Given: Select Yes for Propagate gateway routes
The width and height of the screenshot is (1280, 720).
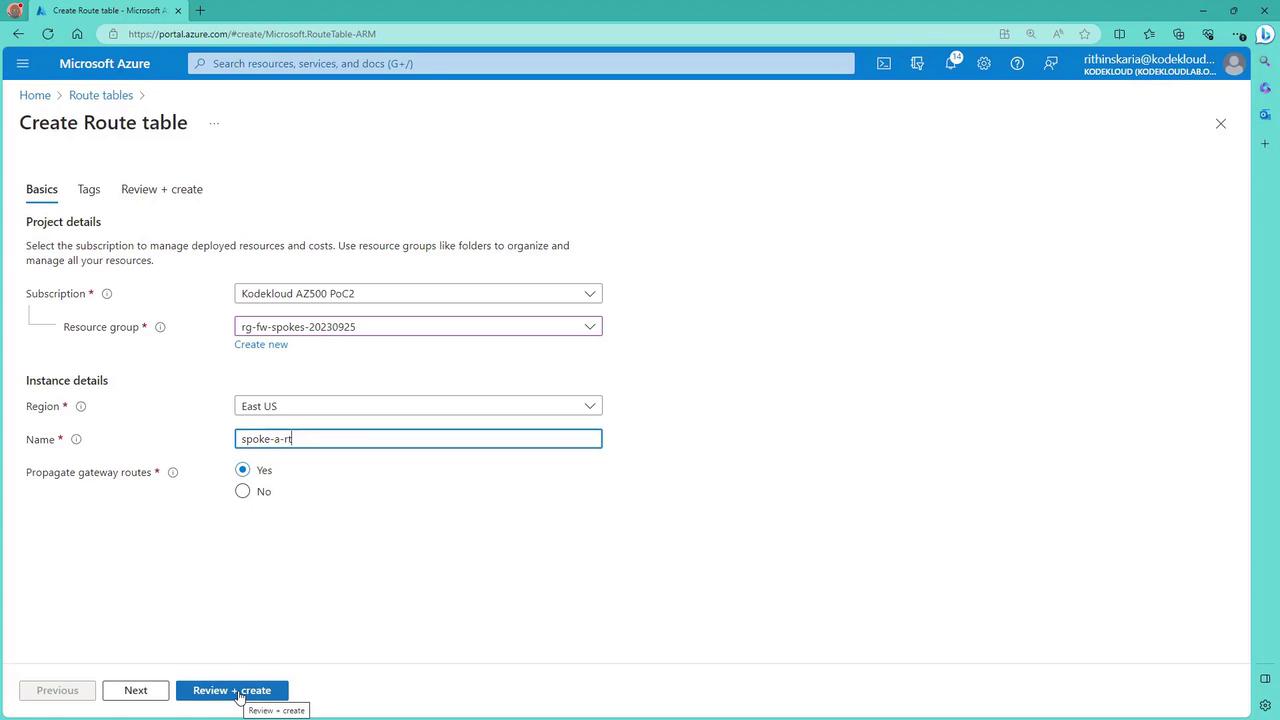Looking at the screenshot, I should (x=242, y=470).
